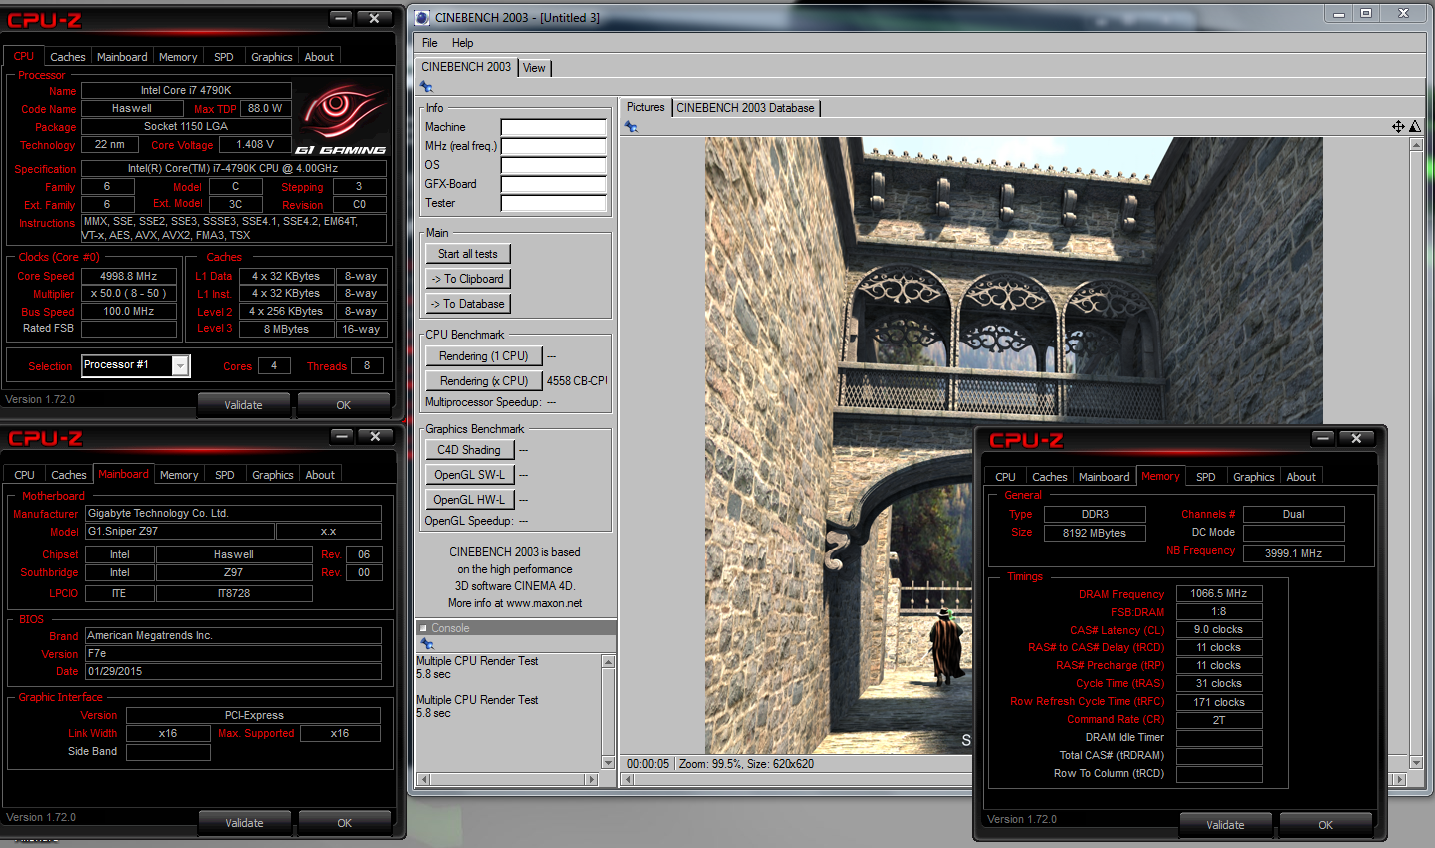Click the To Clipboard button
The height and width of the screenshot is (848, 1435).
point(468,279)
